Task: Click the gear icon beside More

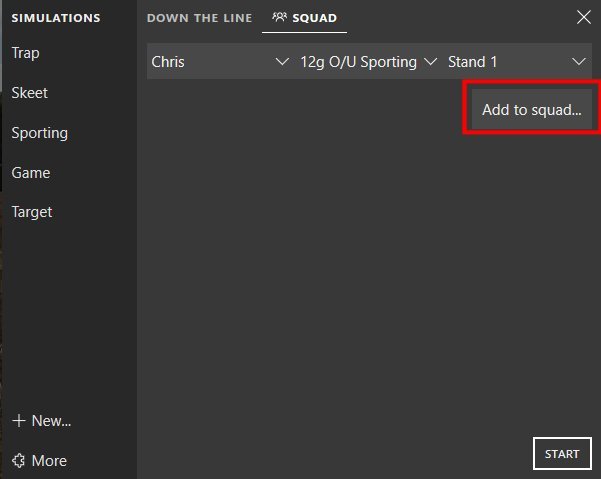Action: coord(18,461)
